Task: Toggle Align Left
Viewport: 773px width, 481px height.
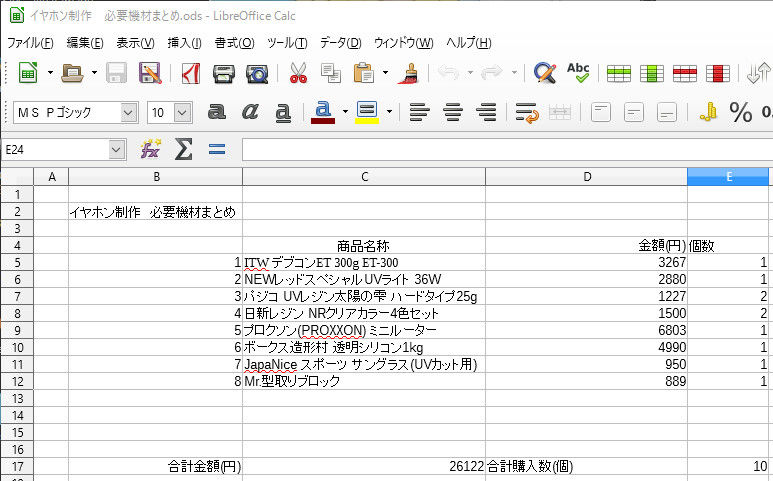Action: (x=420, y=112)
